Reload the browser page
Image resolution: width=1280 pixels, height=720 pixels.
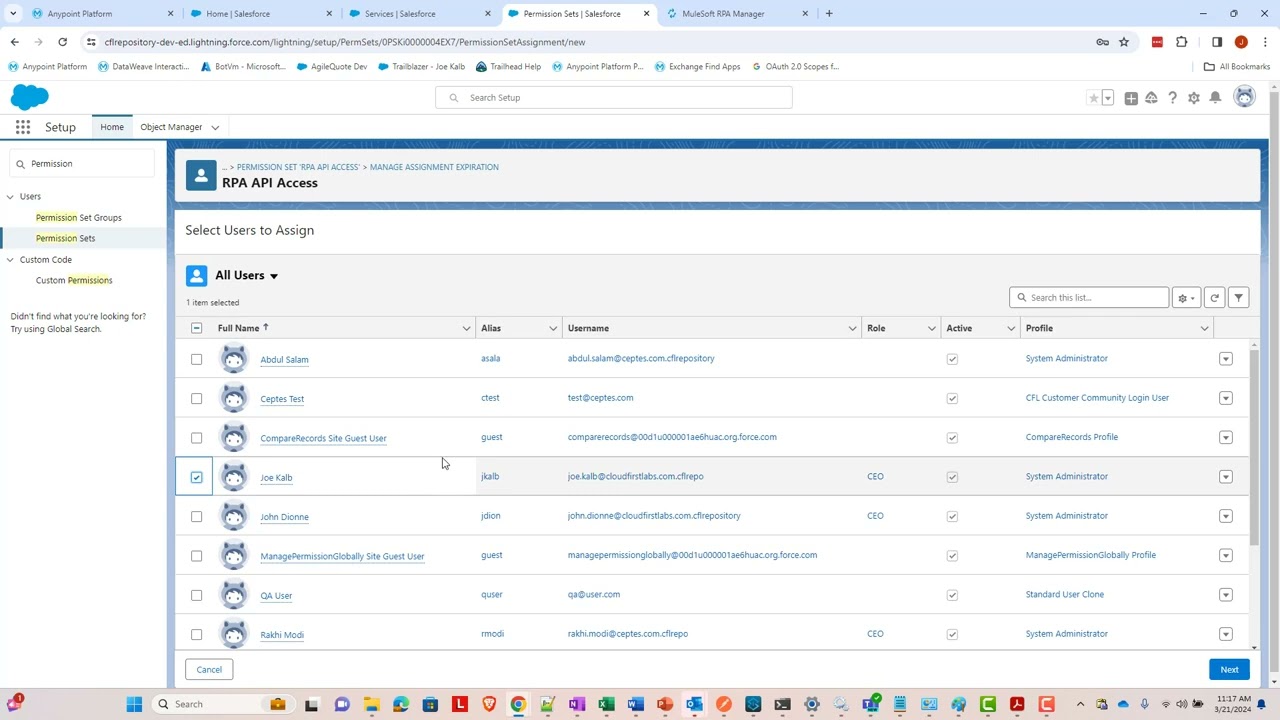[62, 42]
